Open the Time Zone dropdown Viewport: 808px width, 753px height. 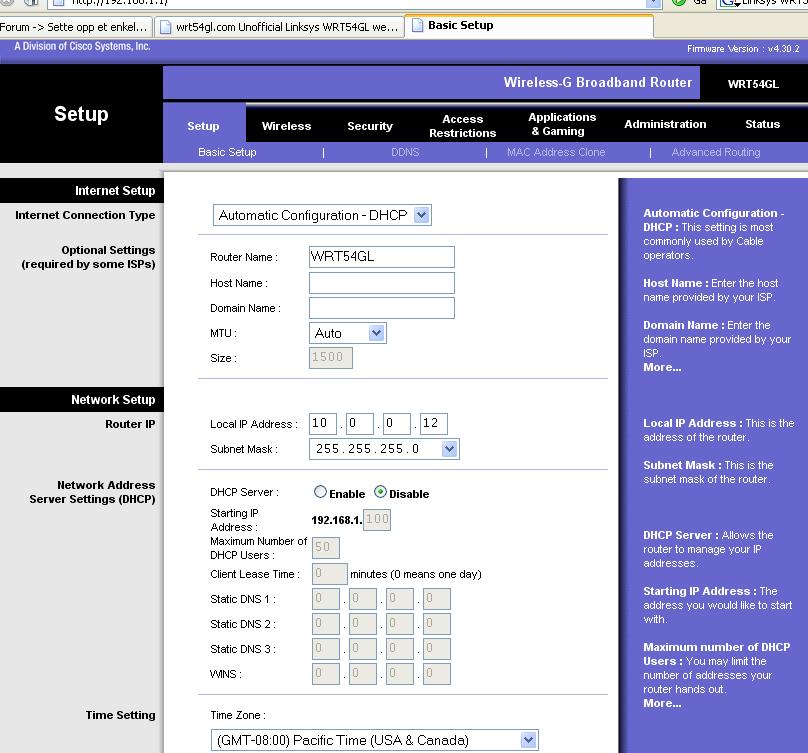(x=375, y=740)
